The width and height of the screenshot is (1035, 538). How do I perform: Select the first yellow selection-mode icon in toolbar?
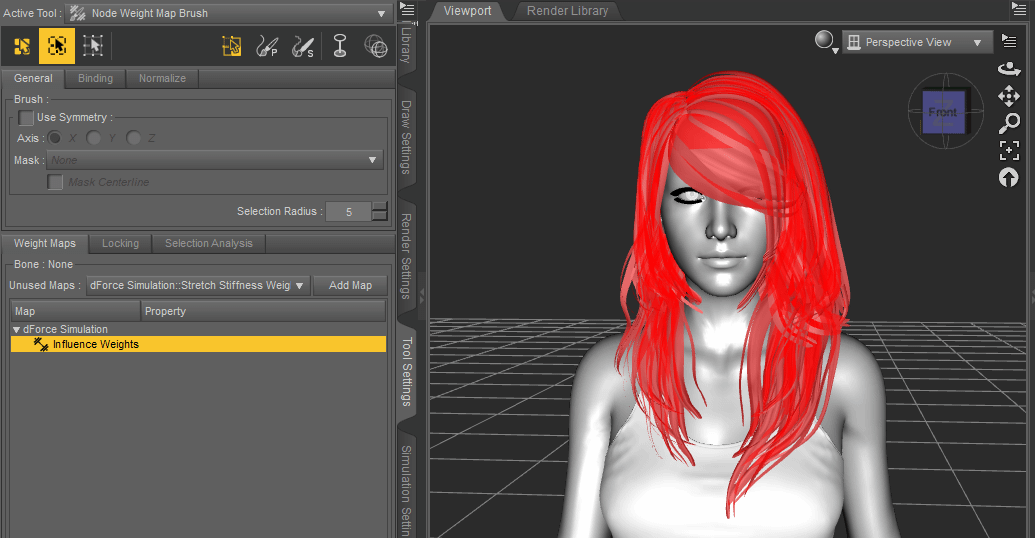pos(22,46)
